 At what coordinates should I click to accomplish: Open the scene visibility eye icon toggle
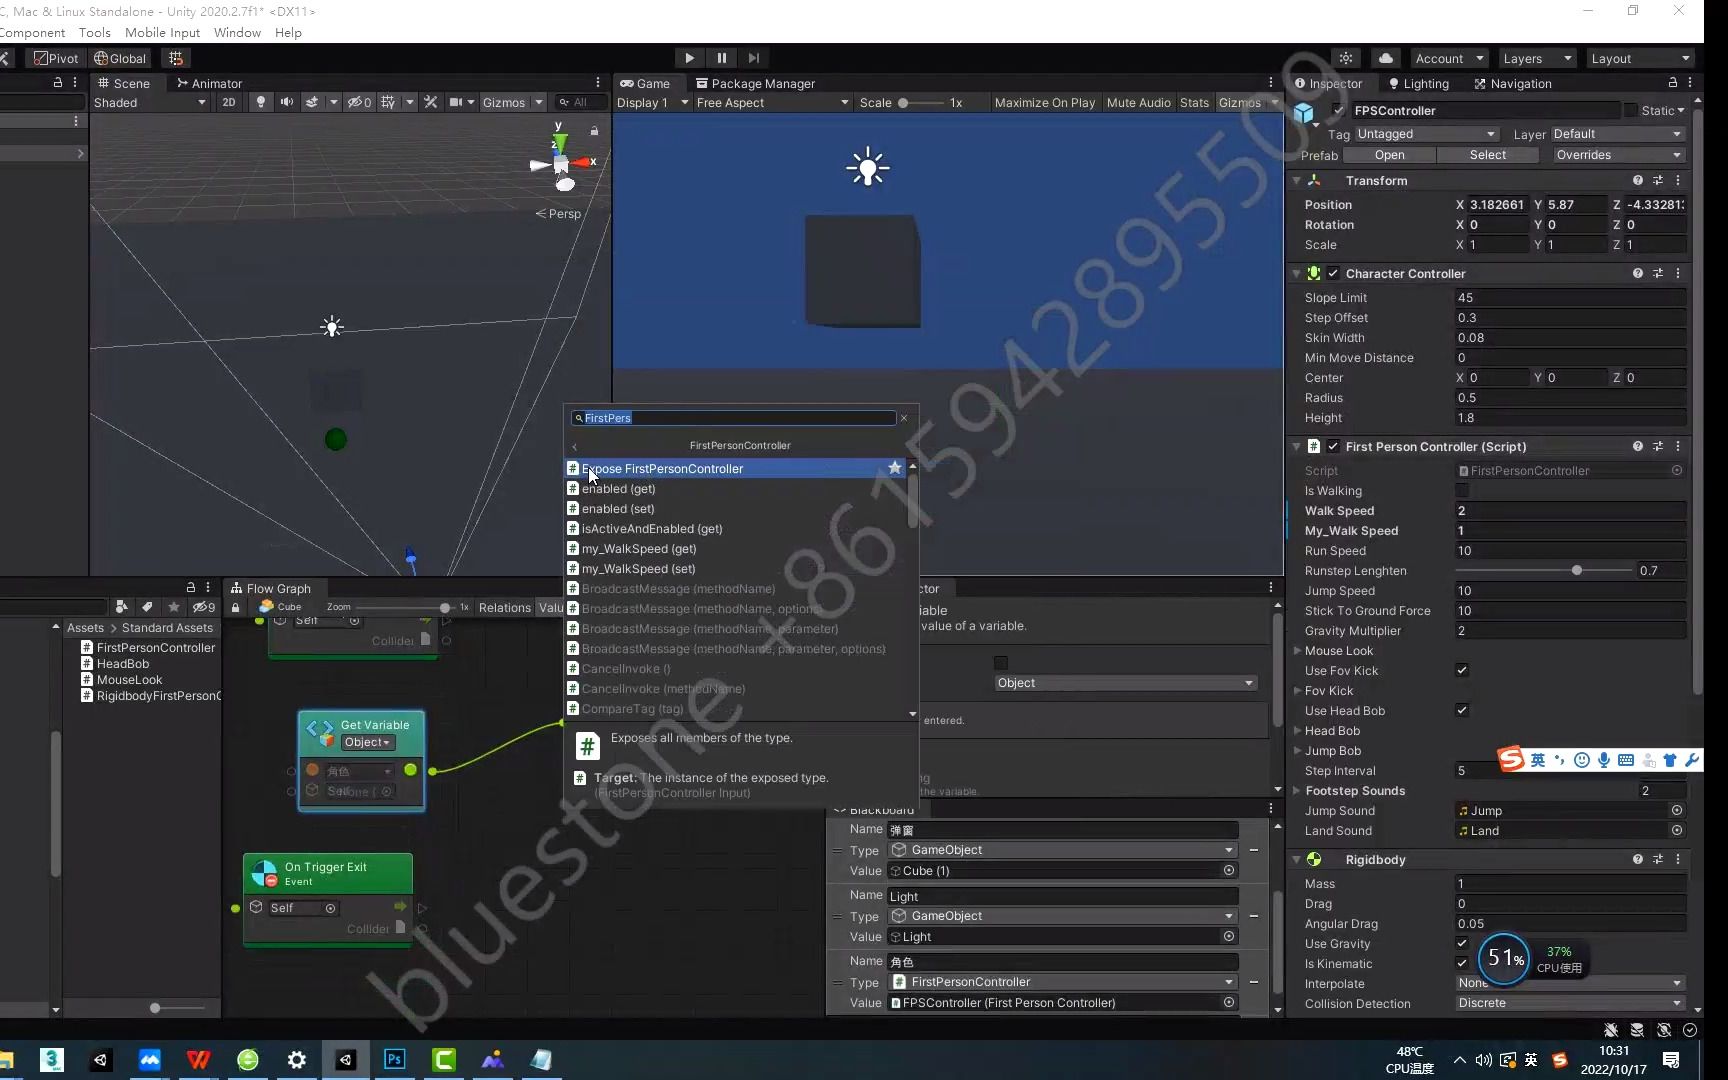[356, 102]
